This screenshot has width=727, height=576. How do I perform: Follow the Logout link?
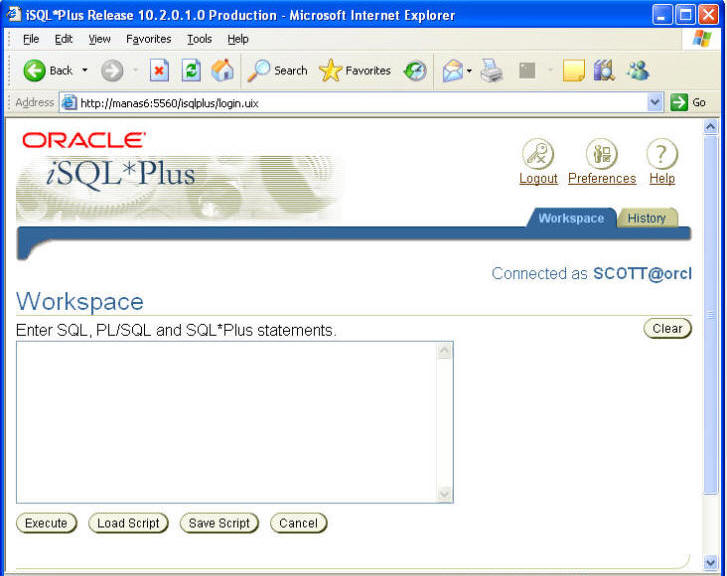[538, 179]
